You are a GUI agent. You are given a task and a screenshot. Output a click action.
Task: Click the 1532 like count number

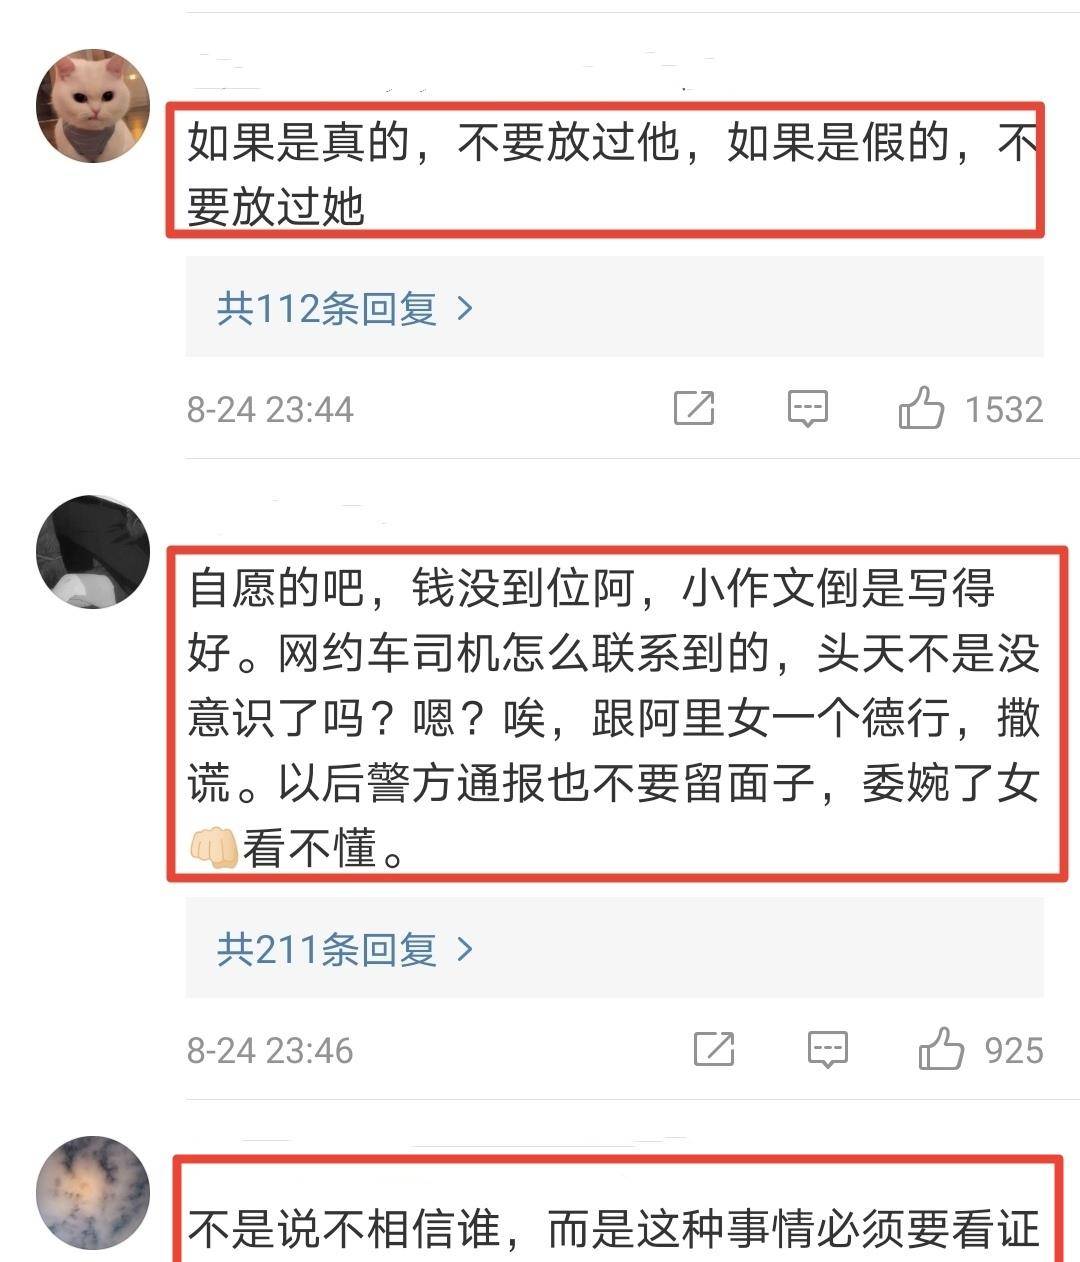tap(1004, 409)
